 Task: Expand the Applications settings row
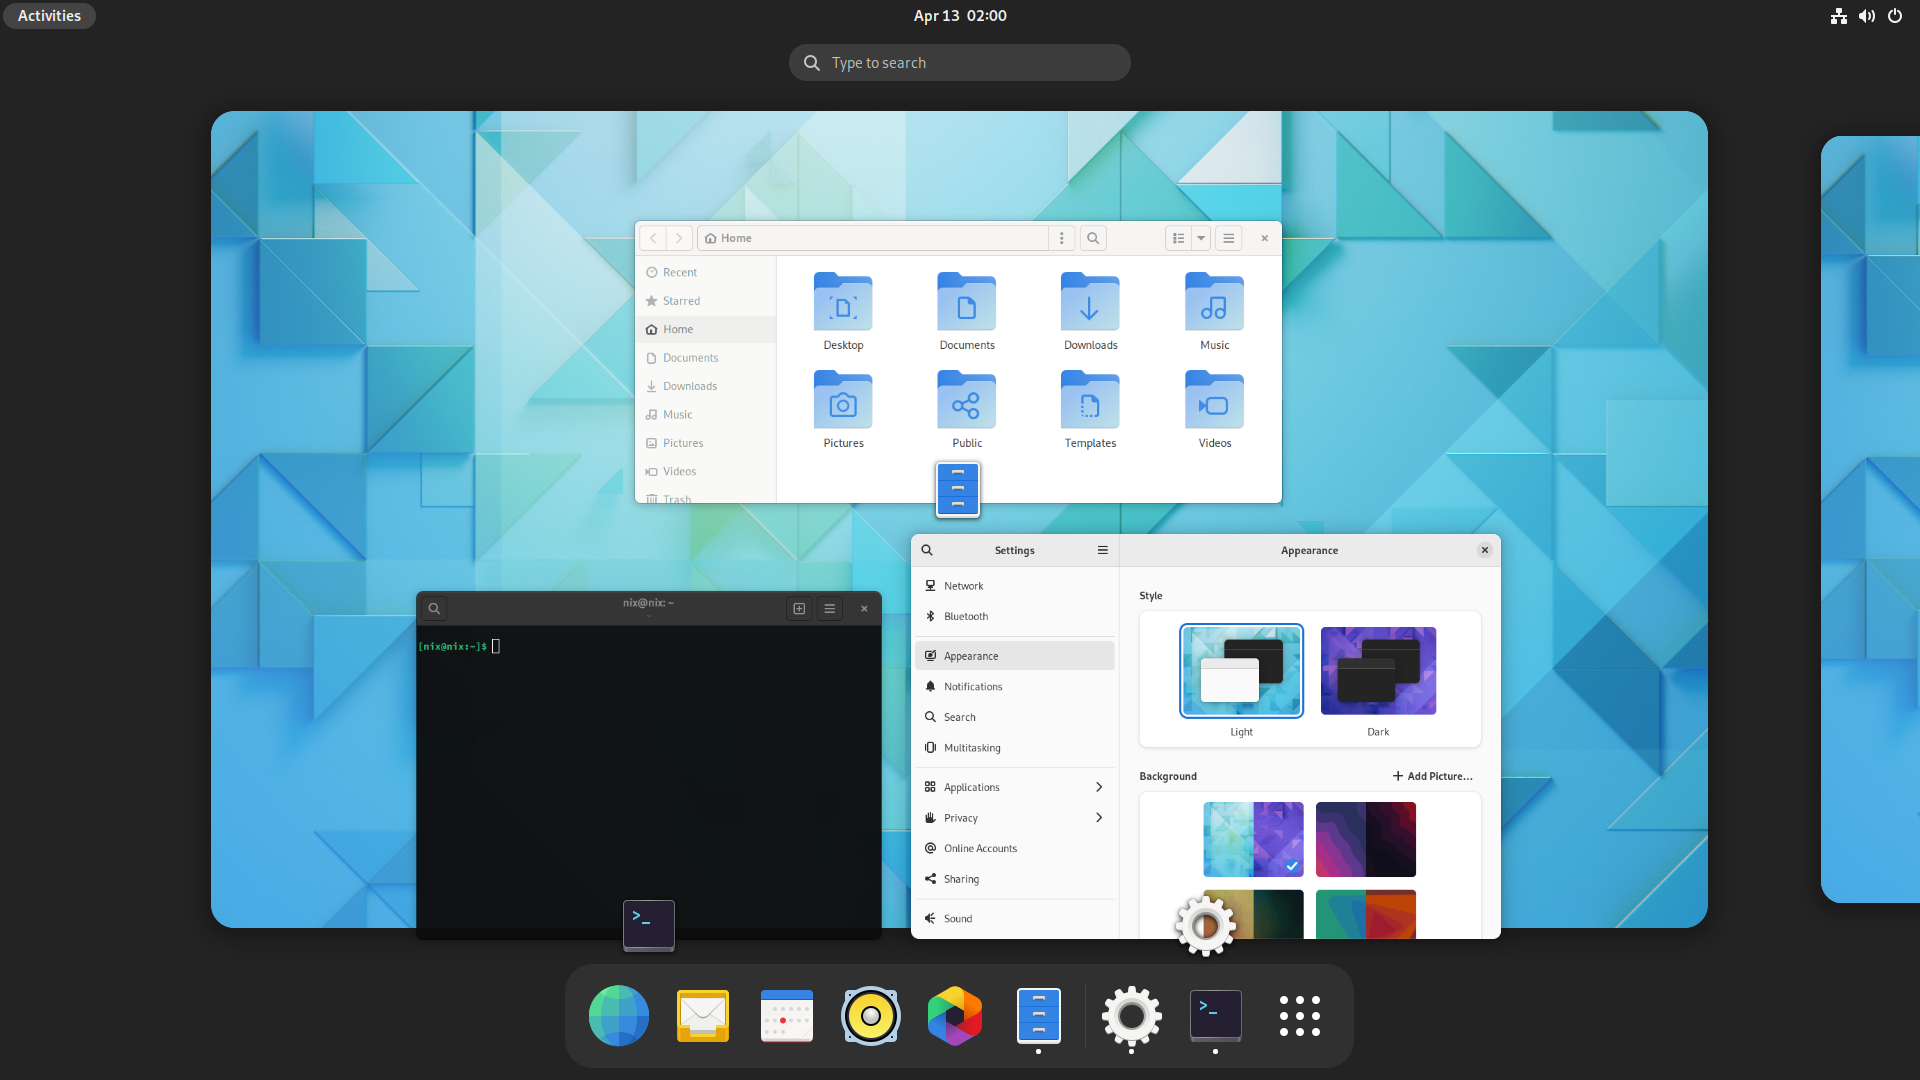pyautogui.click(x=1014, y=787)
